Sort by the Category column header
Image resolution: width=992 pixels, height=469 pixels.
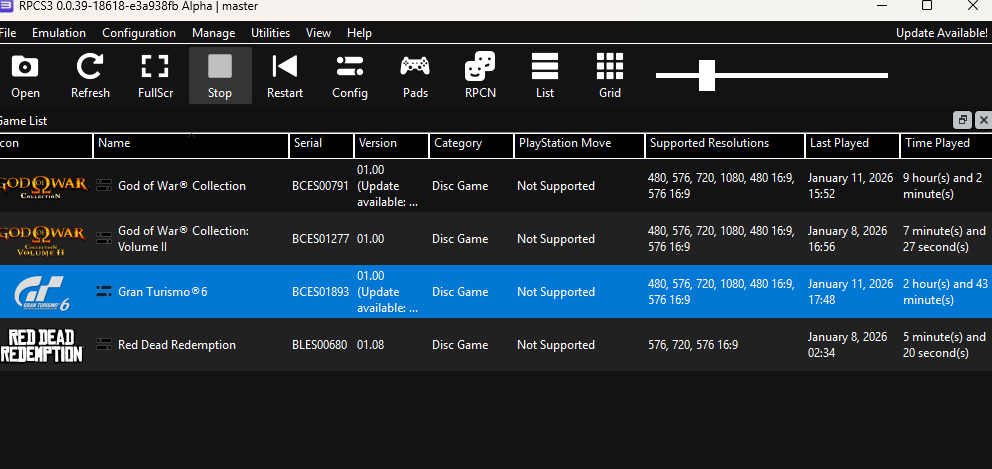coord(471,145)
